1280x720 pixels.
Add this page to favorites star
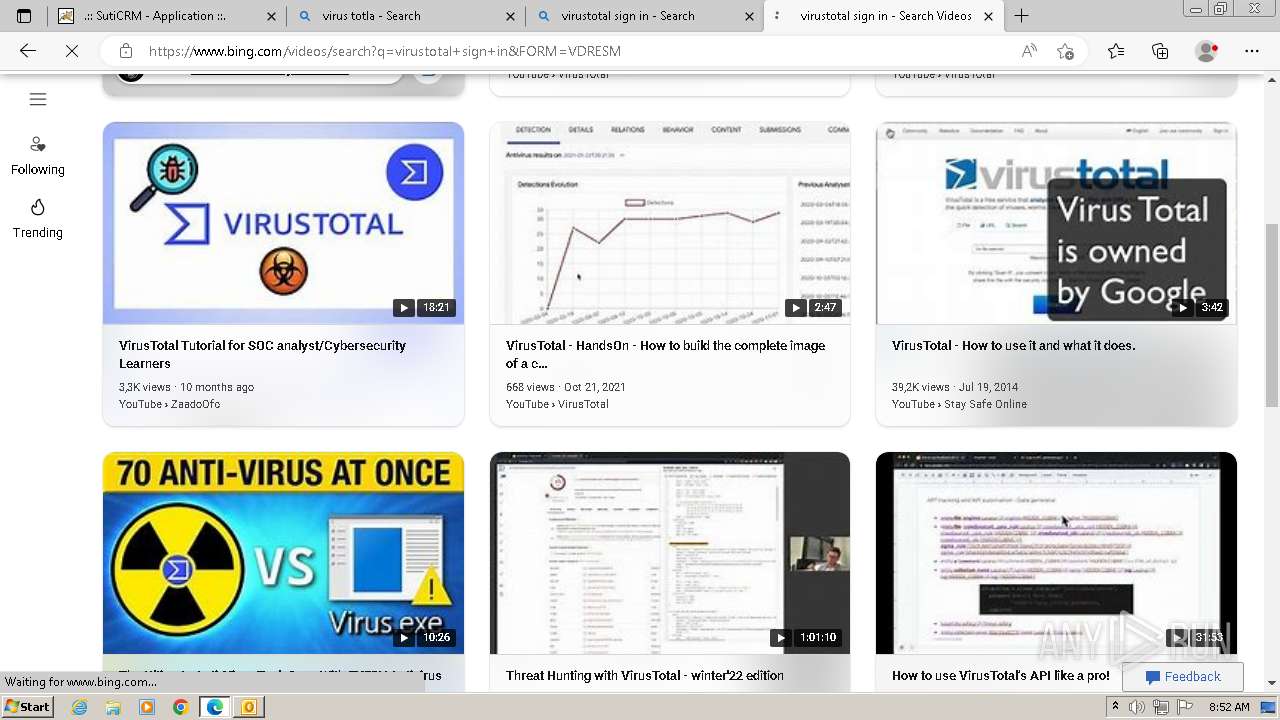[x=1065, y=51]
